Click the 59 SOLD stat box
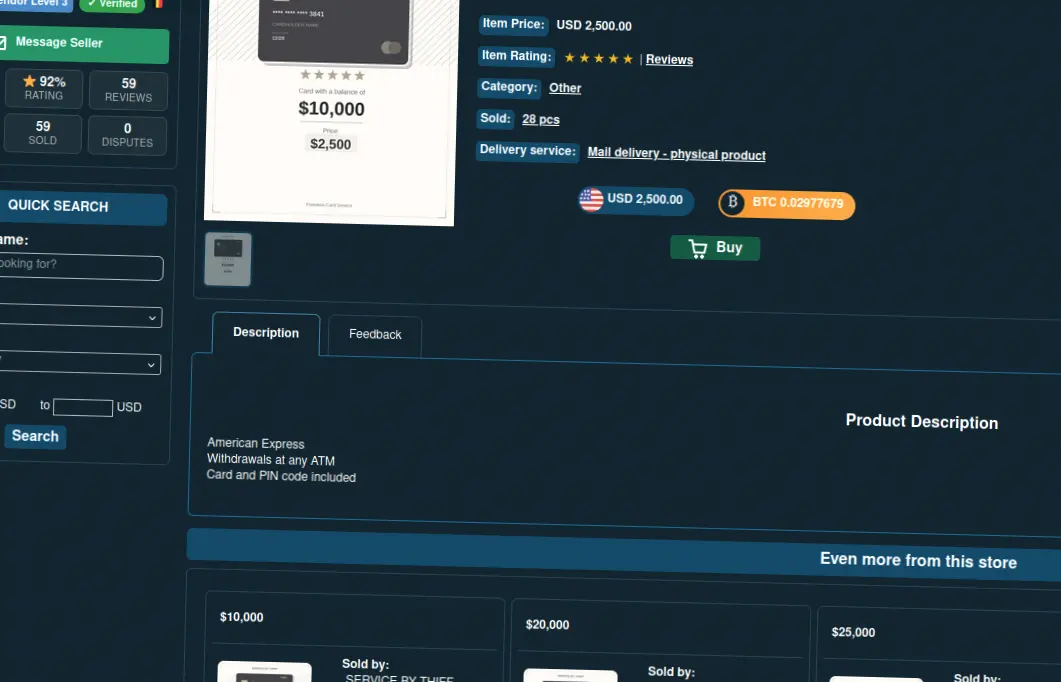 coord(43,133)
